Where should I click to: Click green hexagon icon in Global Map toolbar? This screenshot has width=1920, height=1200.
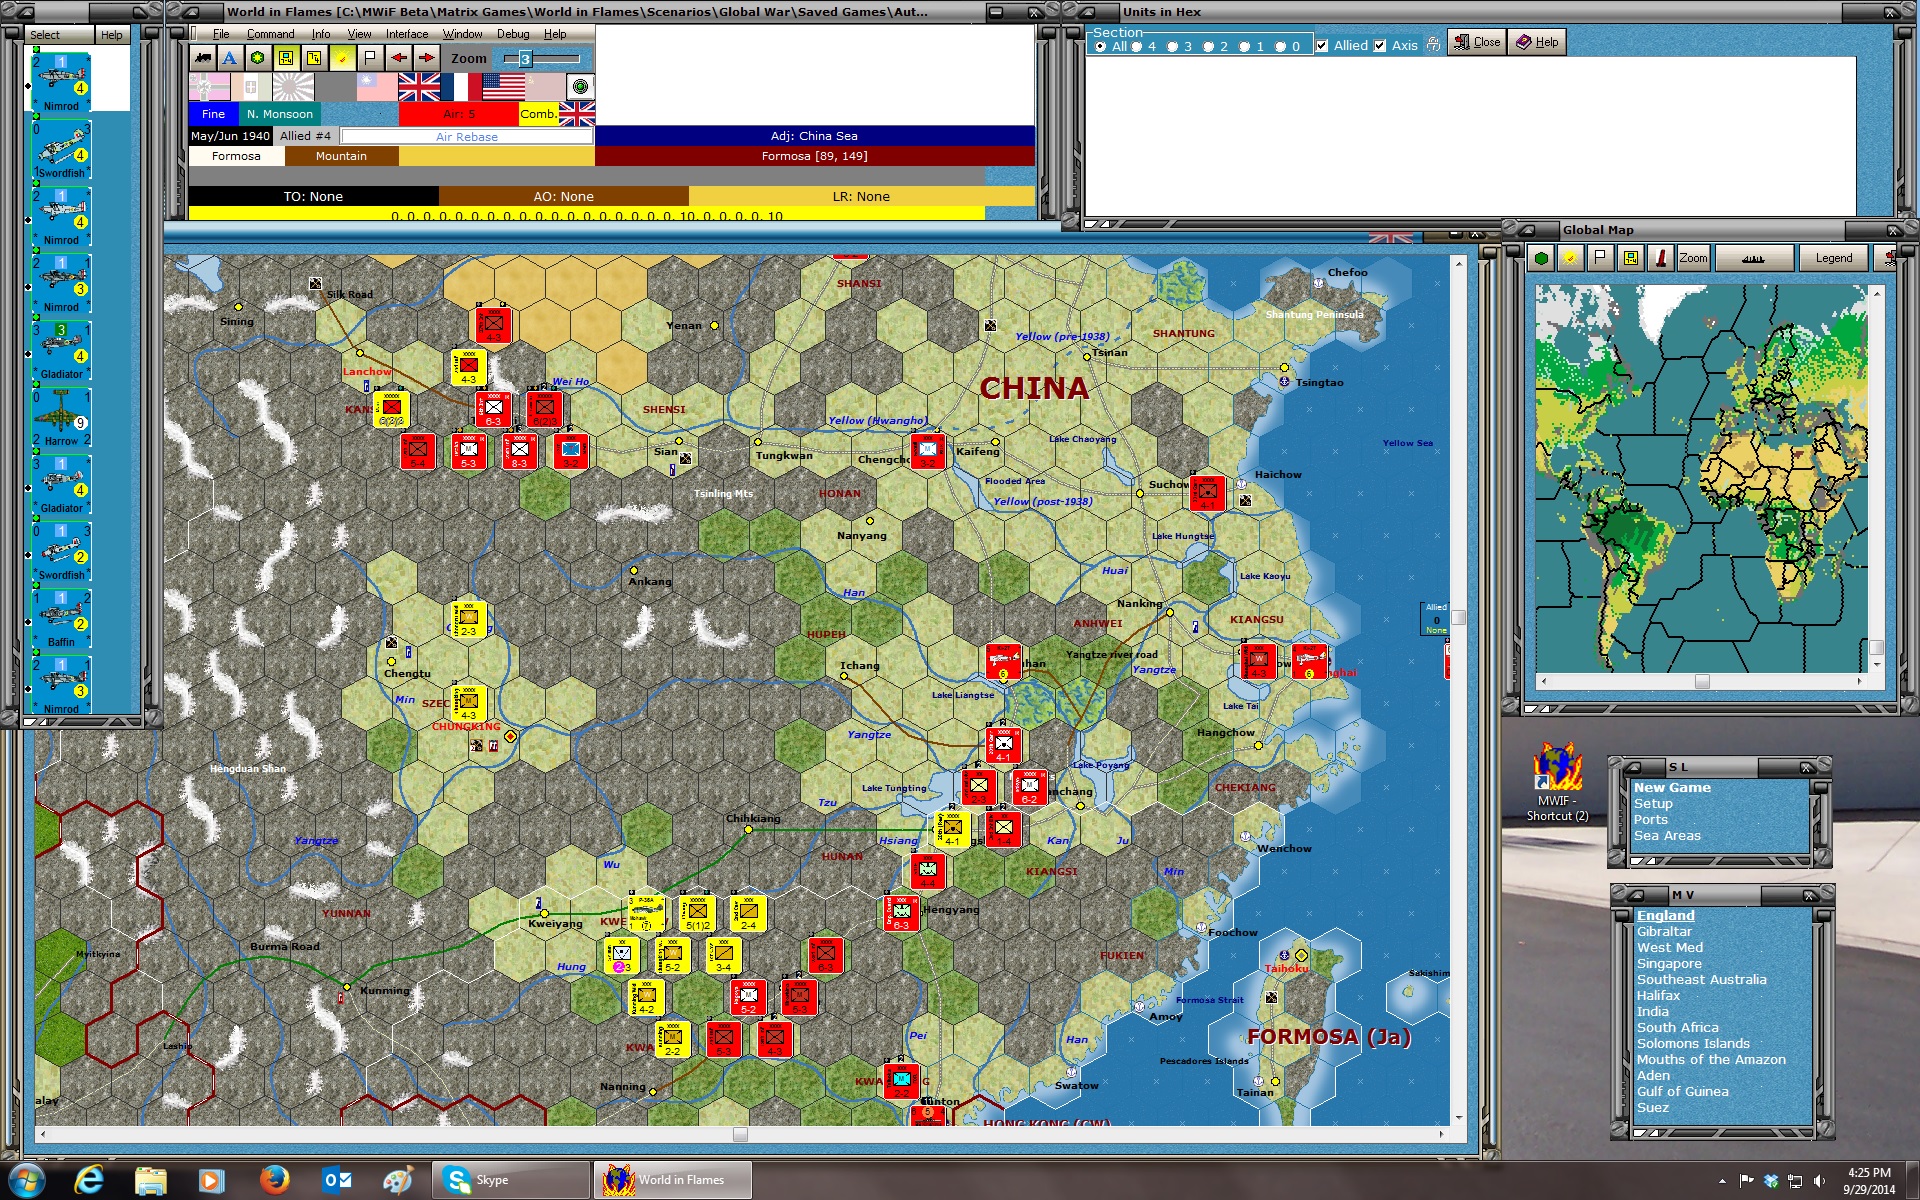click(1541, 258)
